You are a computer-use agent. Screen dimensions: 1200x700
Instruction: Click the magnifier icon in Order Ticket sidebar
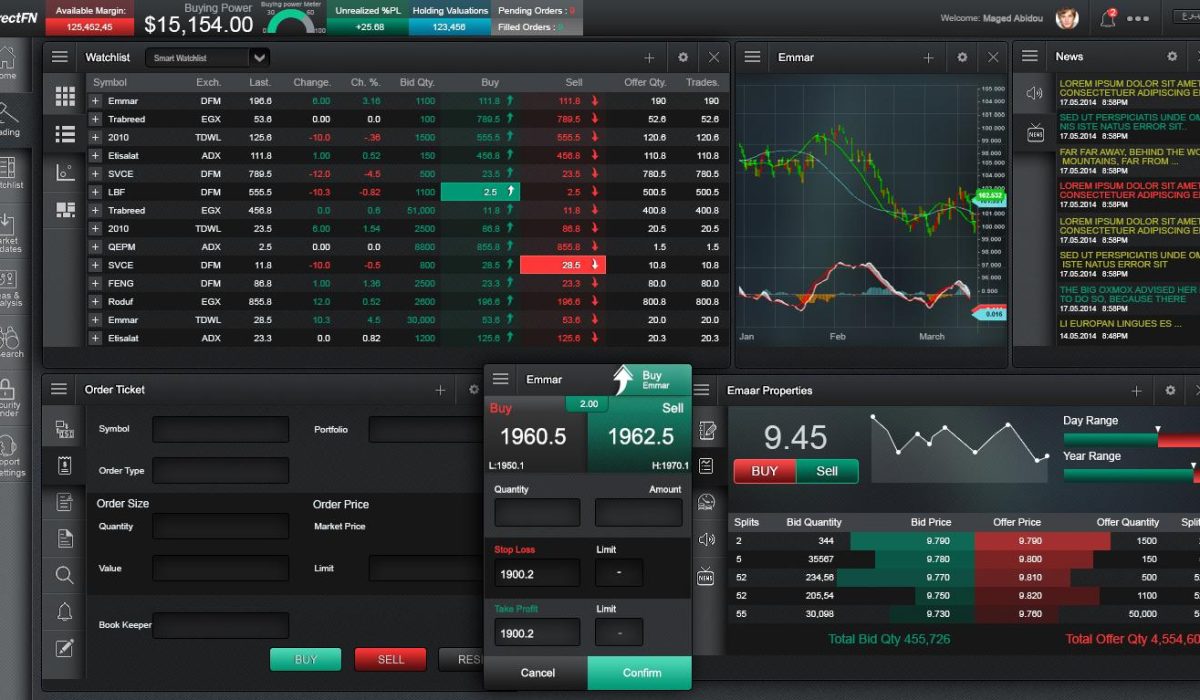click(65, 575)
